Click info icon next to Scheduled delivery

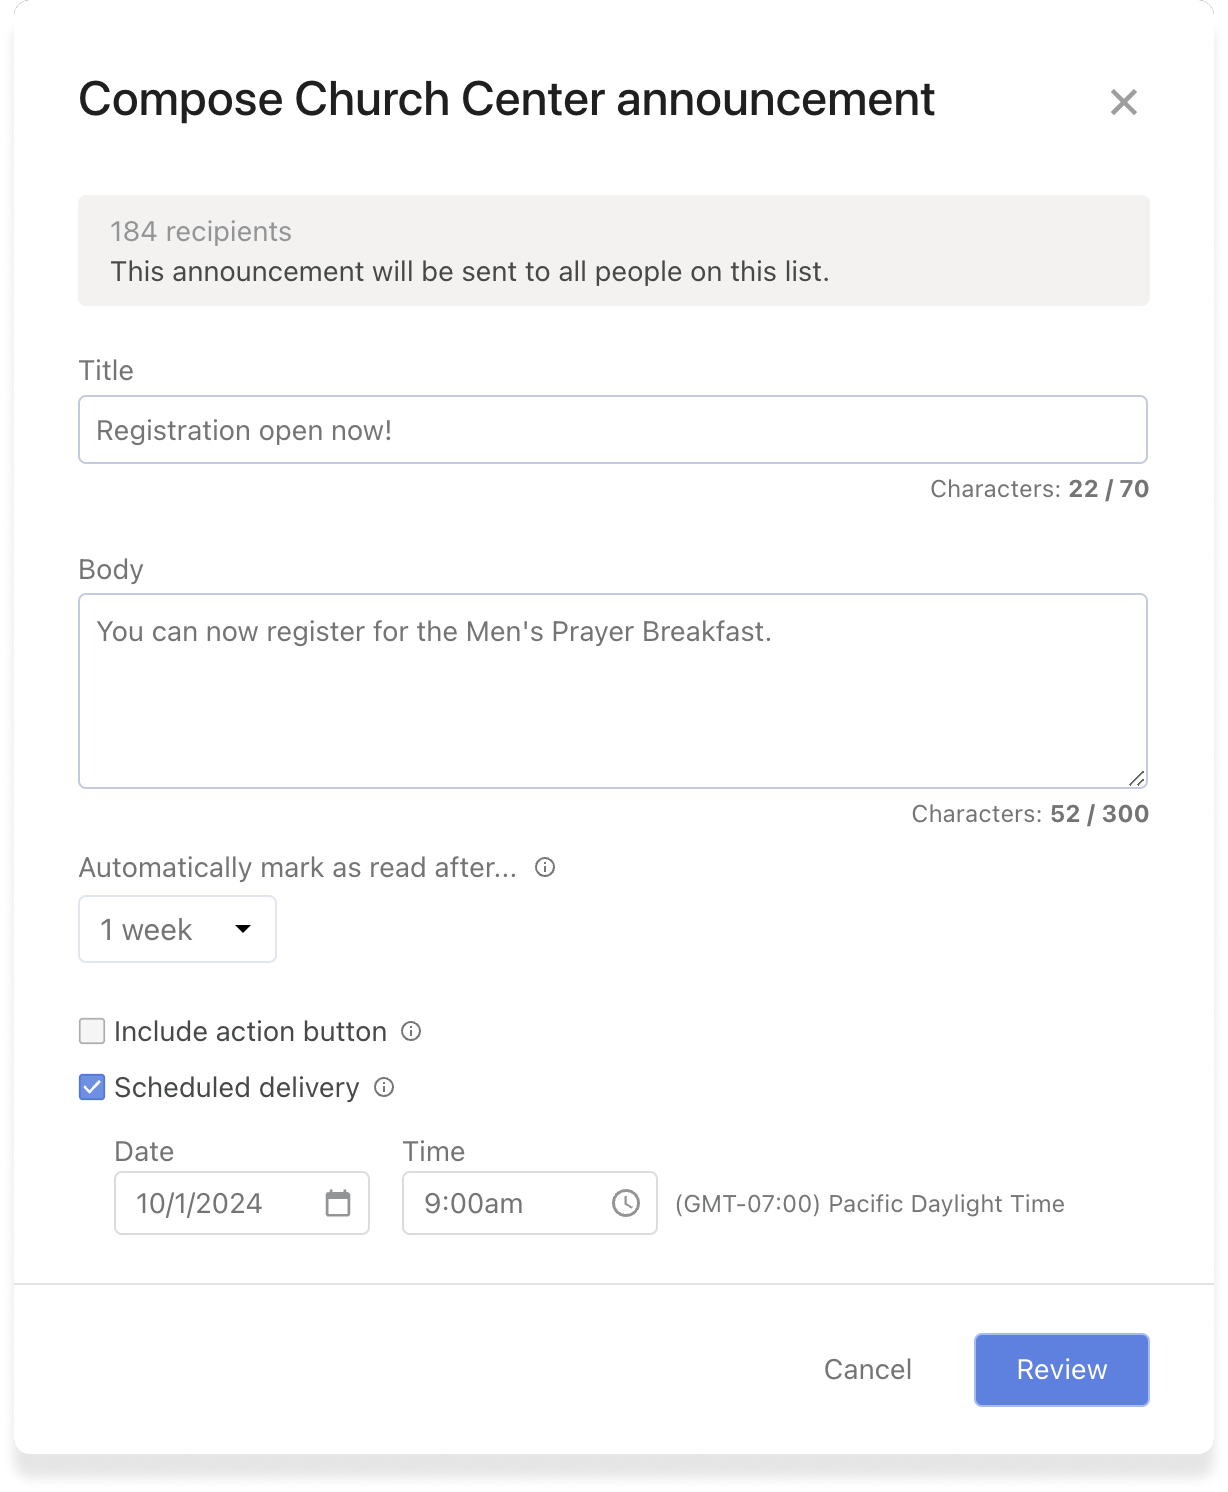(384, 1087)
